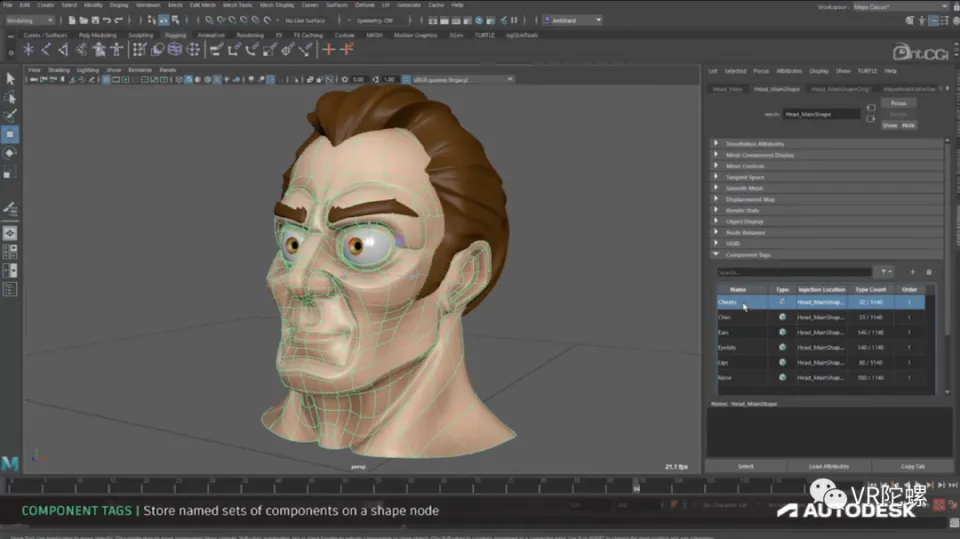Select the arrow Select tool in left toolbox

tap(10, 79)
